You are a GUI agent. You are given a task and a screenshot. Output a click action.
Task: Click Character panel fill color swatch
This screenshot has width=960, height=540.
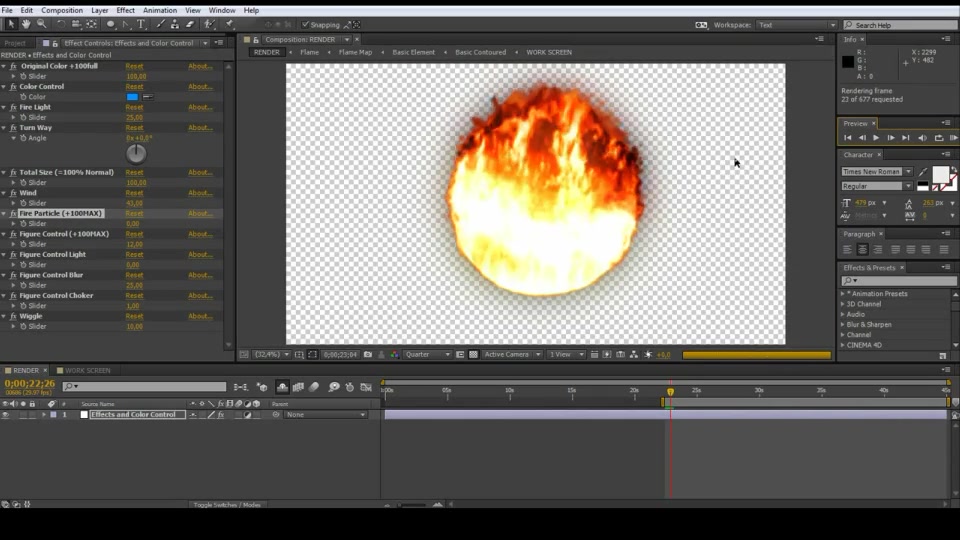pos(940,174)
